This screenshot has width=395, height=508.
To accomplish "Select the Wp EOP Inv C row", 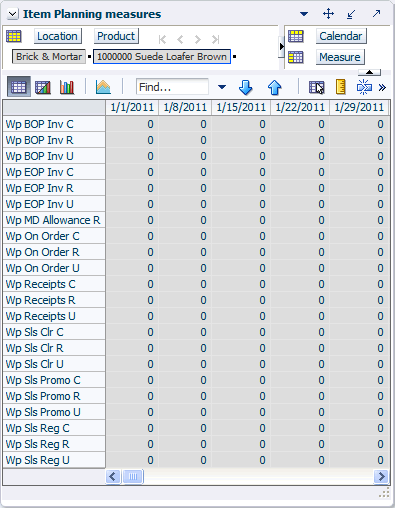I will tap(54, 172).
